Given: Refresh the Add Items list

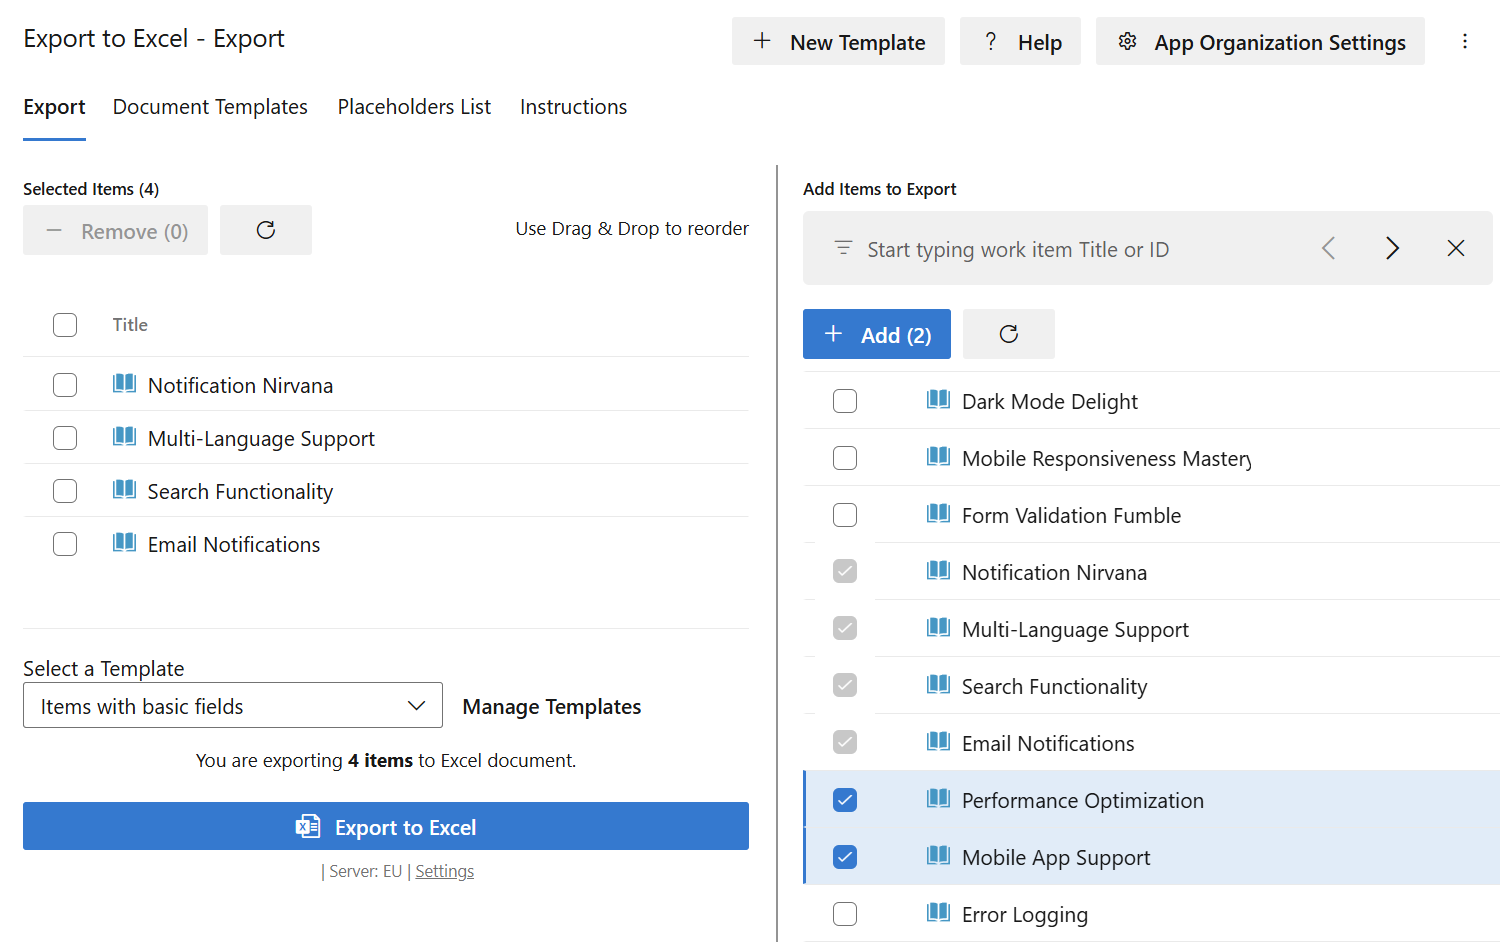Looking at the screenshot, I should 1008,334.
